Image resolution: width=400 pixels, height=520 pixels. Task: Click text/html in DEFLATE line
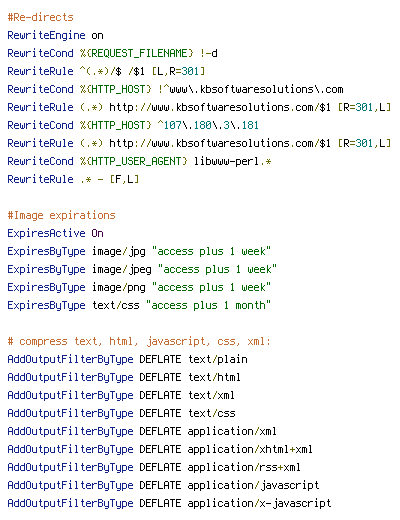click(214, 377)
